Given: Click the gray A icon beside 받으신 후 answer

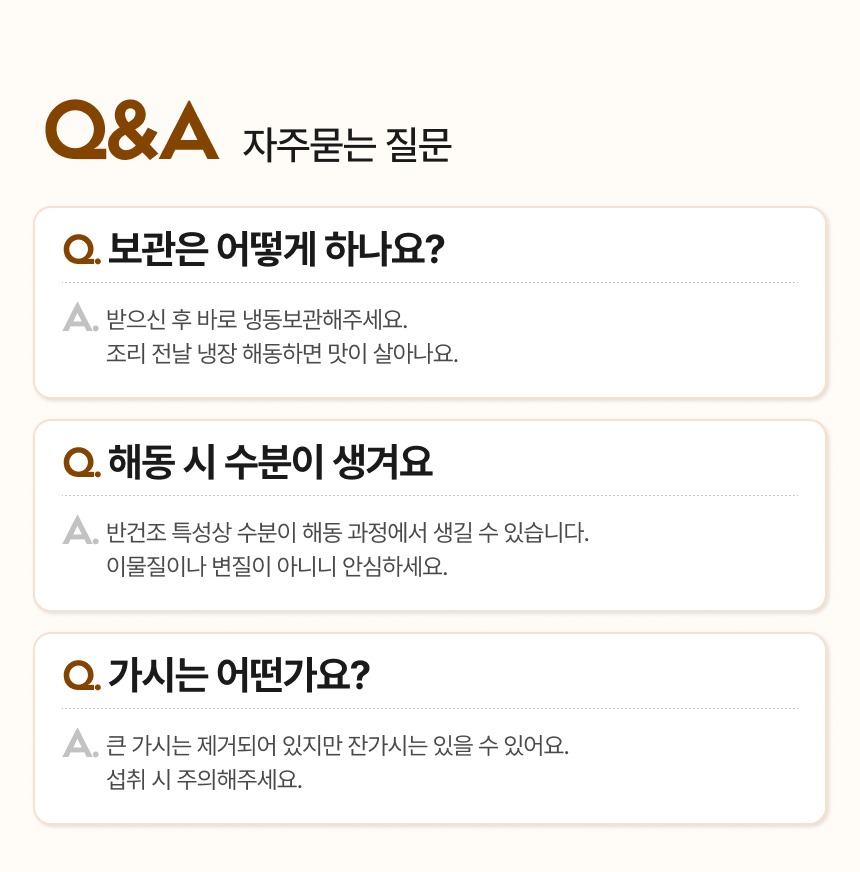Looking at the screenshot, I should 78,319.
